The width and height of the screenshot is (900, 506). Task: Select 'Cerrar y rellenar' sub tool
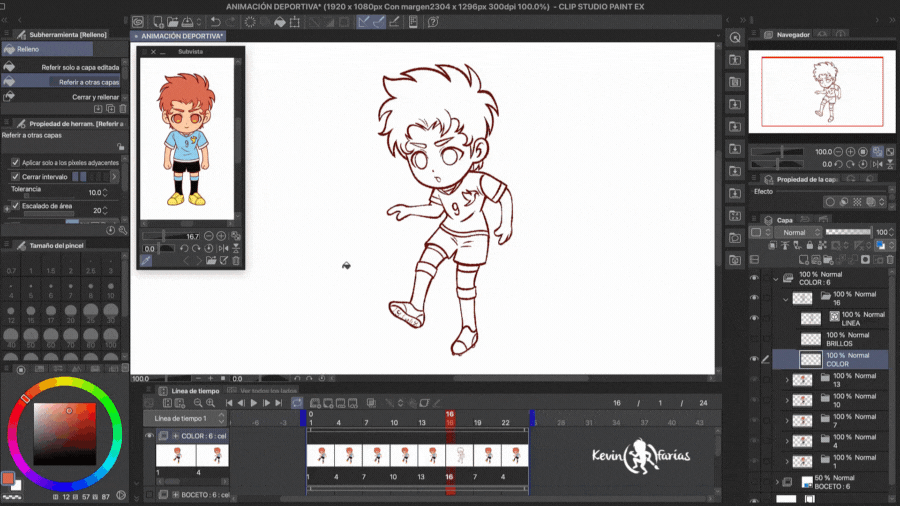tap(62, 97)
